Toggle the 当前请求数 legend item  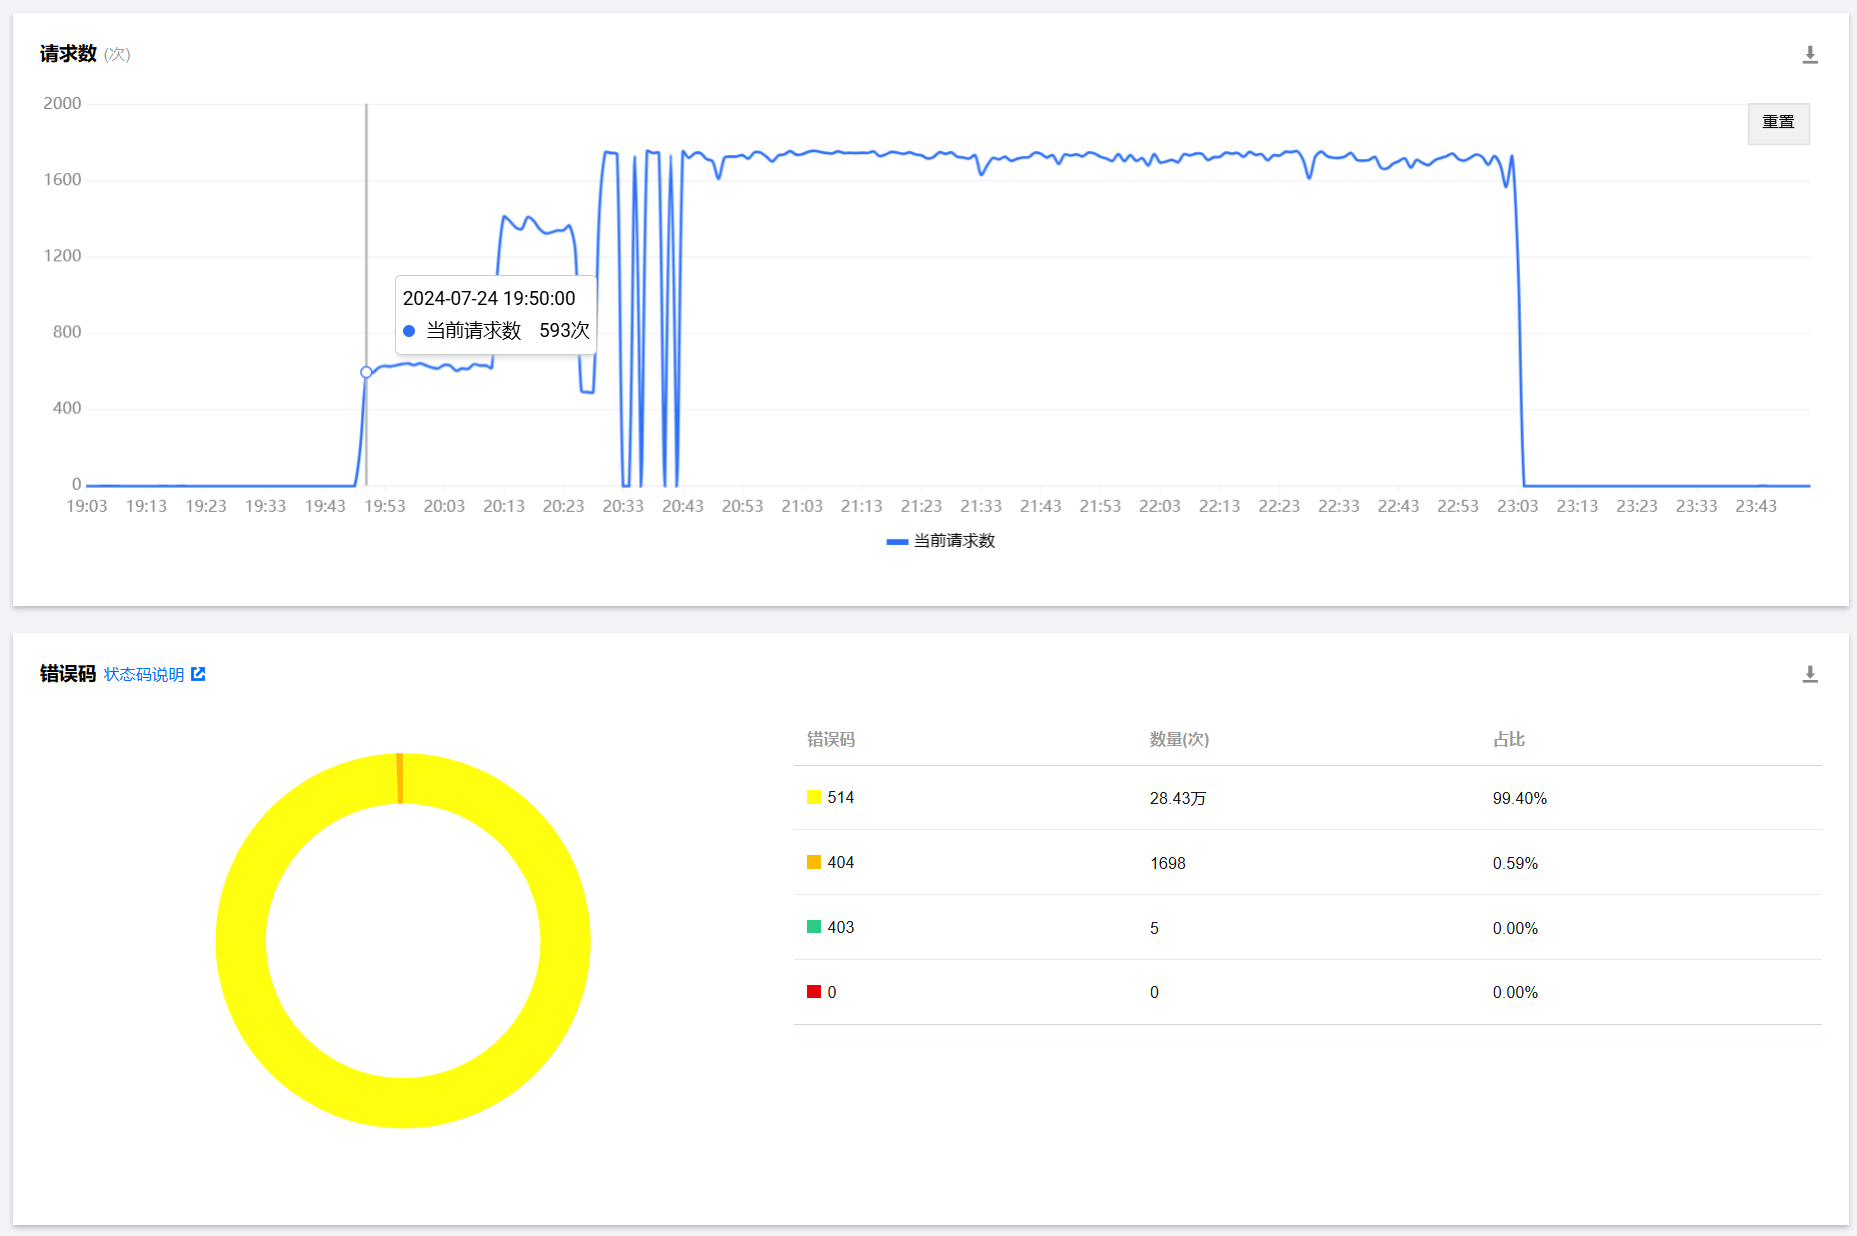point(940,541)
